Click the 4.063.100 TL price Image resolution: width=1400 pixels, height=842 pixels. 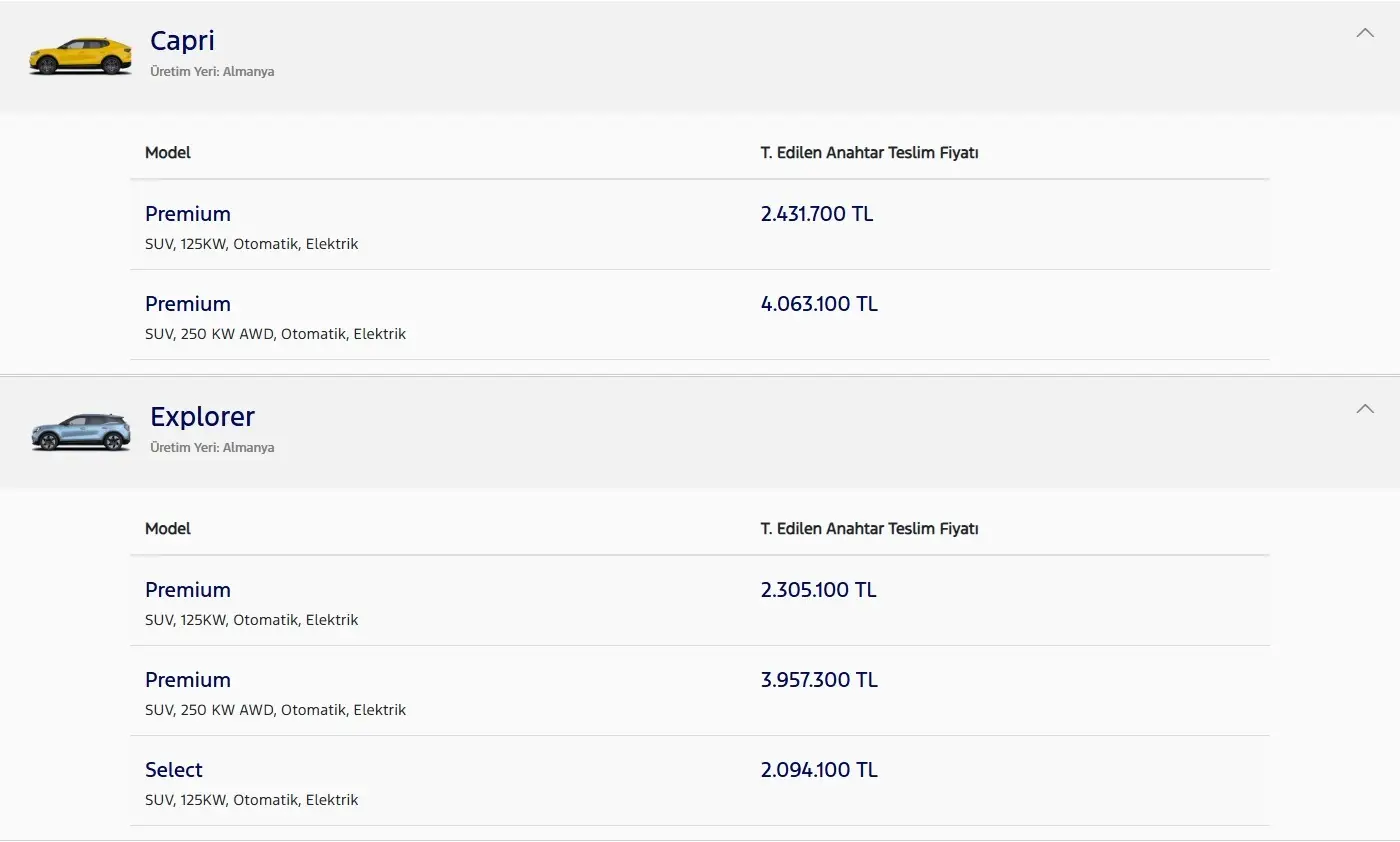[819, 304]
